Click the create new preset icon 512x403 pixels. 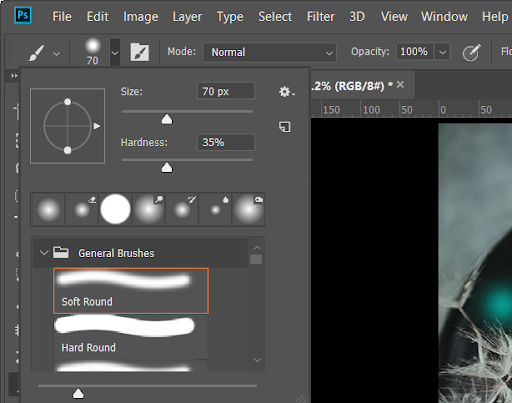tap(285, 127)
